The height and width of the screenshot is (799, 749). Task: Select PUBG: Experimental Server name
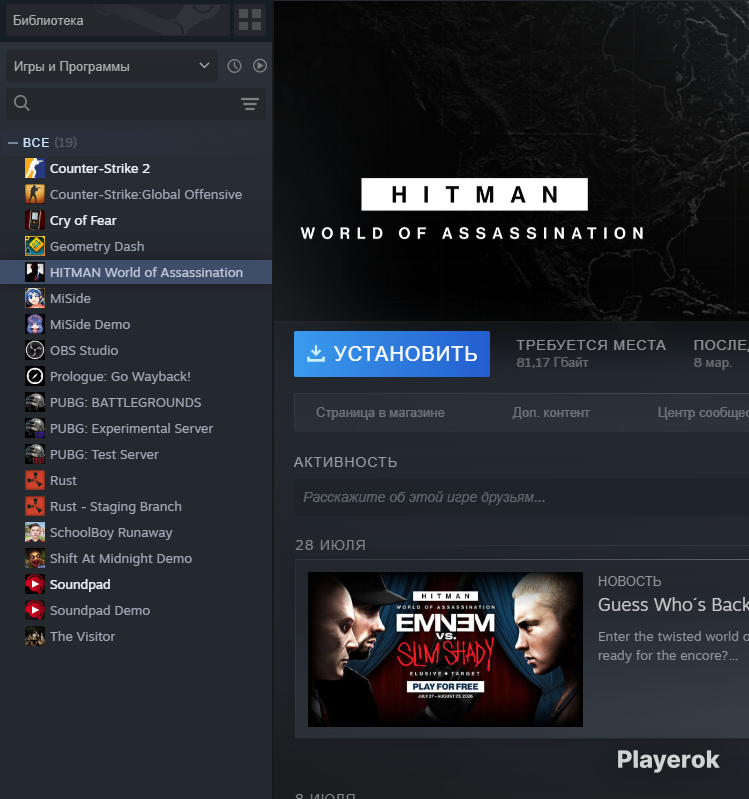(131, 428)
